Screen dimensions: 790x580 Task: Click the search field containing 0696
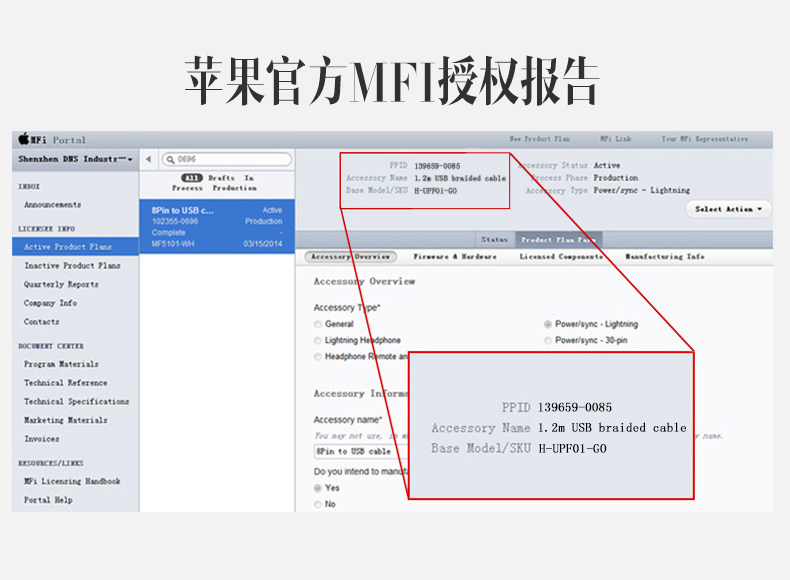click(227, 159)
